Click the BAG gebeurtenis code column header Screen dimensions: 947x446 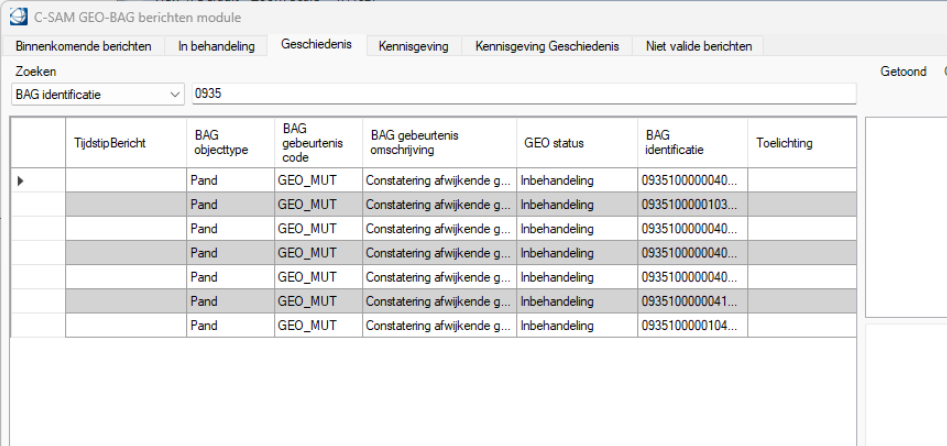[318, 143]
